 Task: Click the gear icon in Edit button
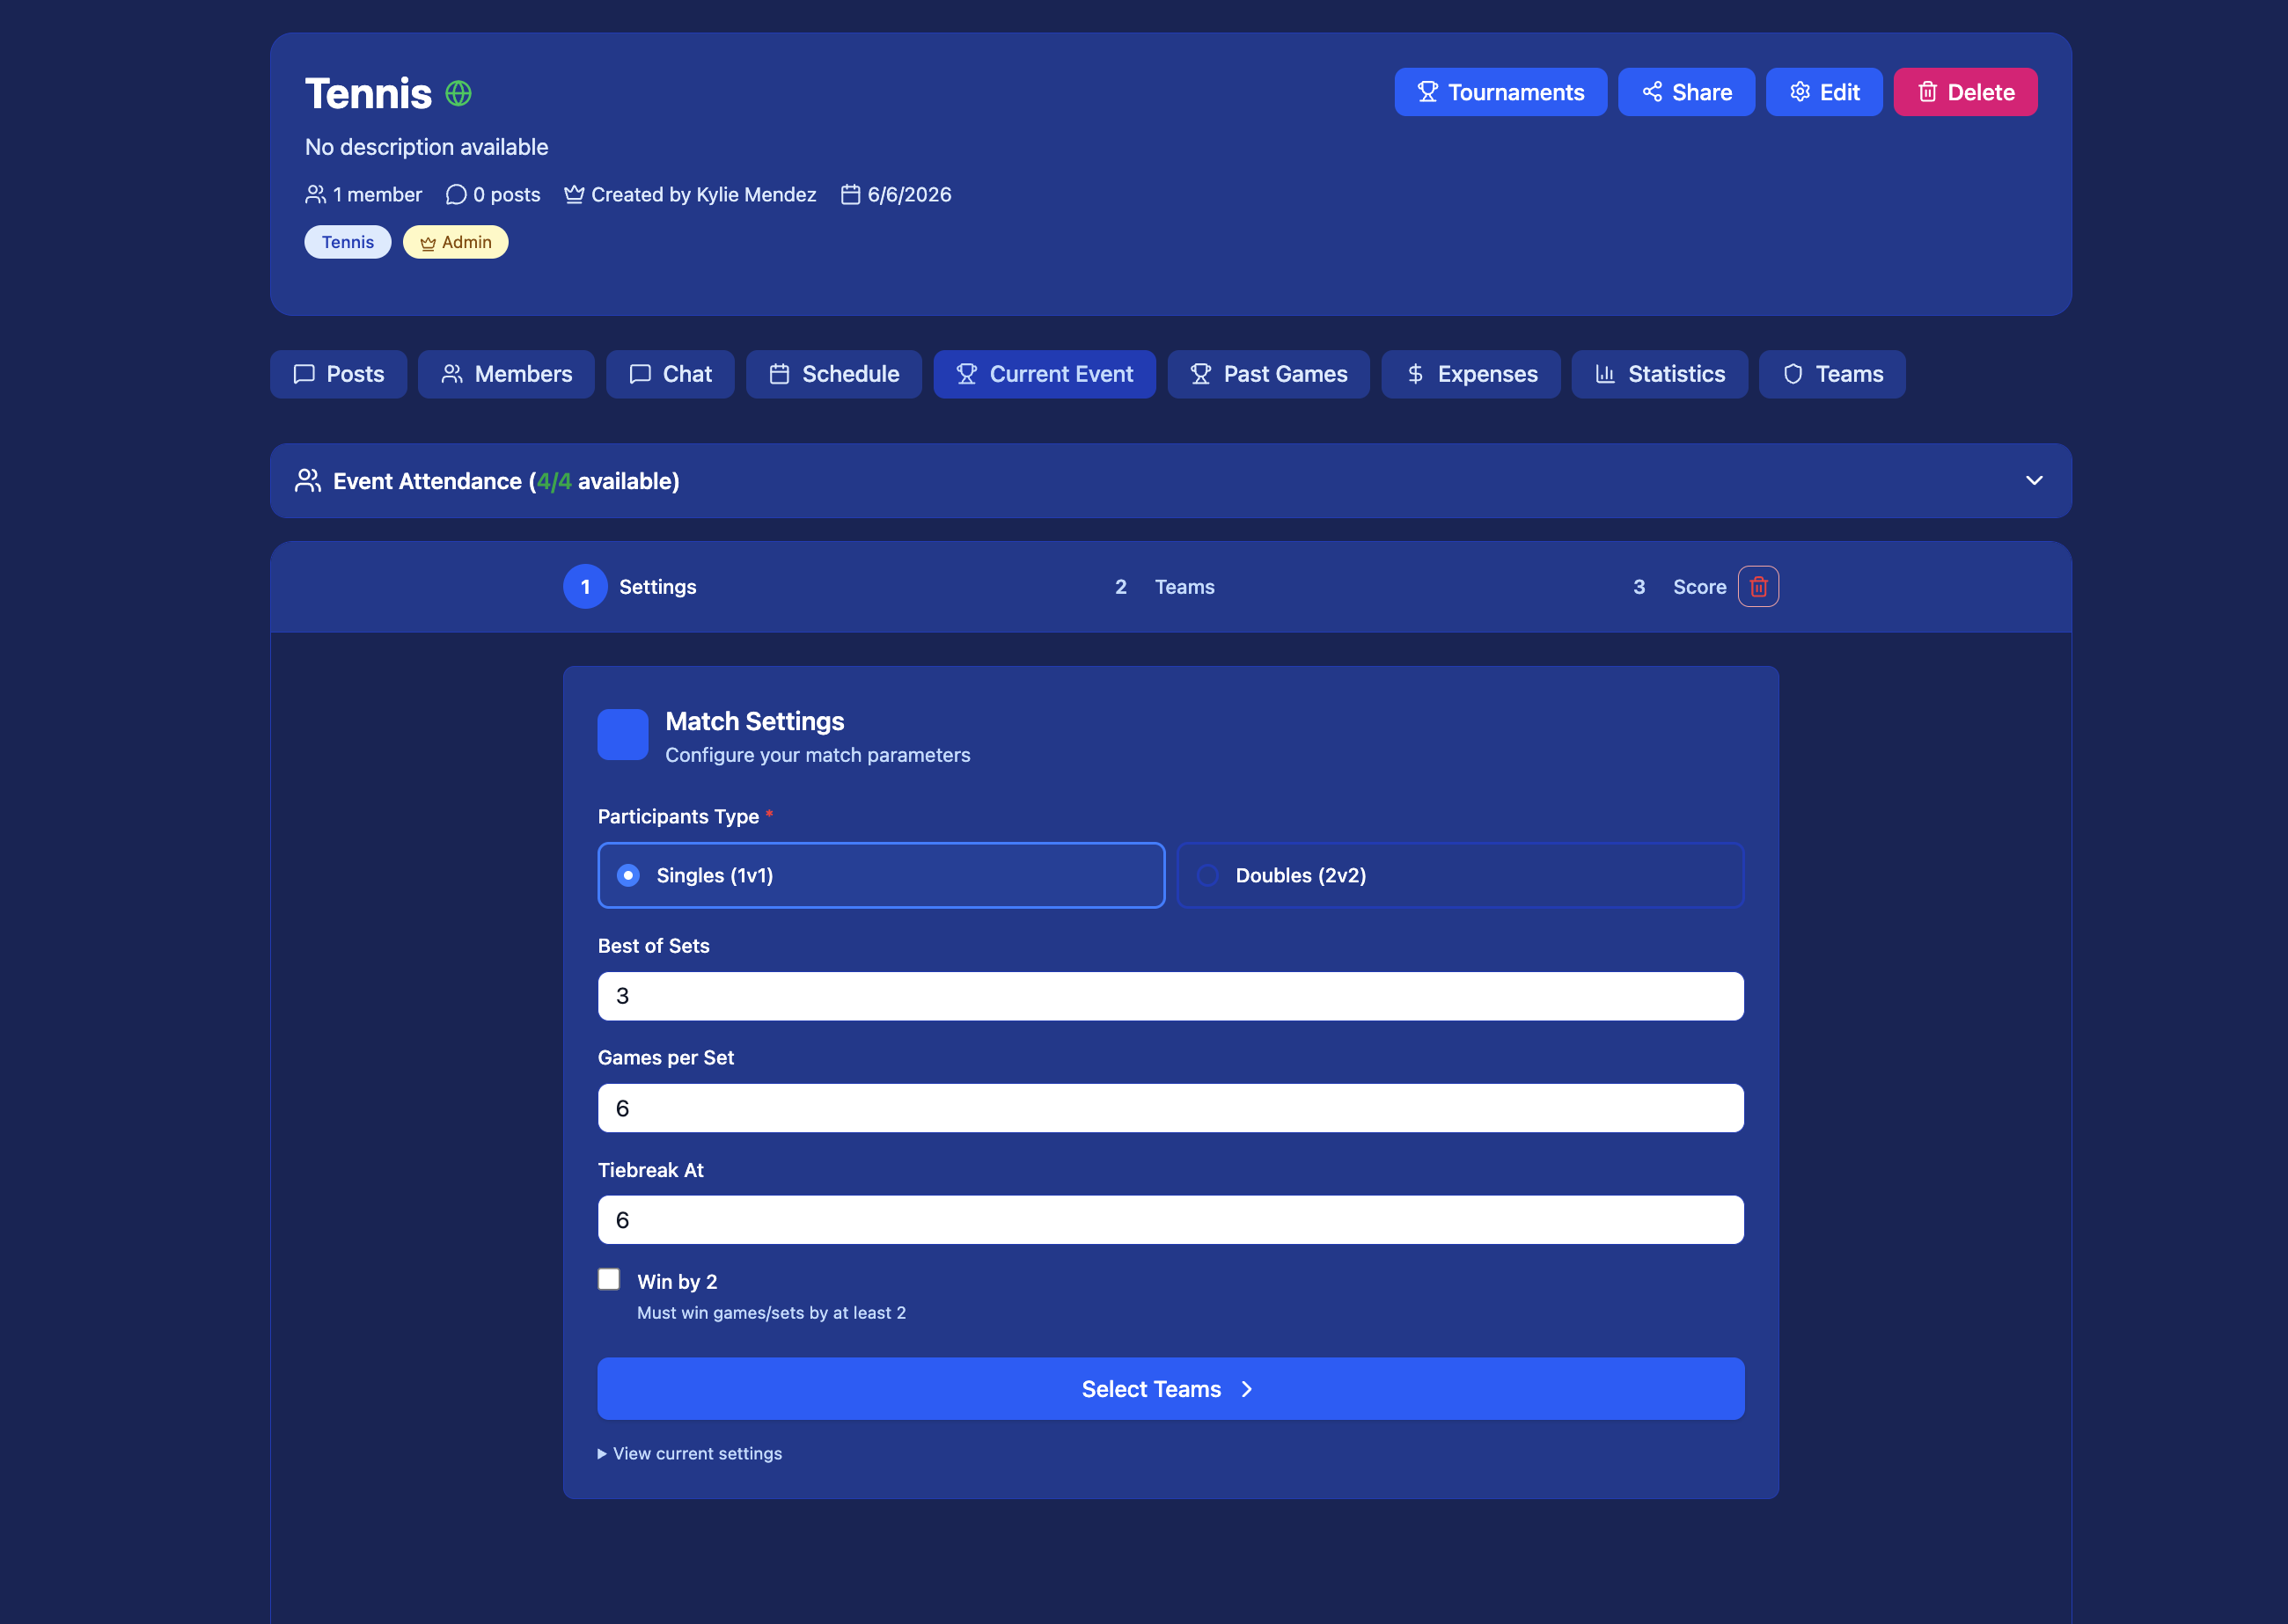[1799, 92]
